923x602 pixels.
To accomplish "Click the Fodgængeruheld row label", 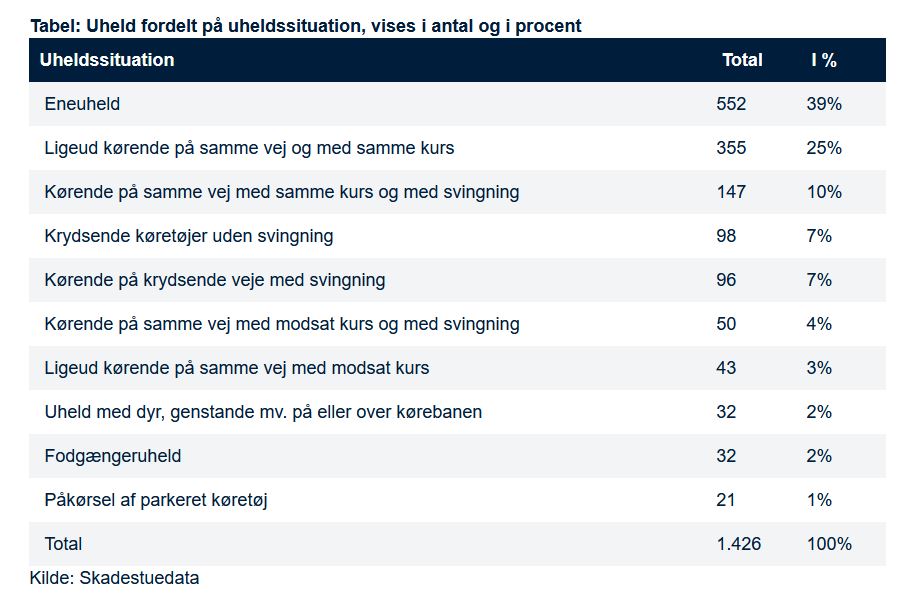I will pos(113,456).
